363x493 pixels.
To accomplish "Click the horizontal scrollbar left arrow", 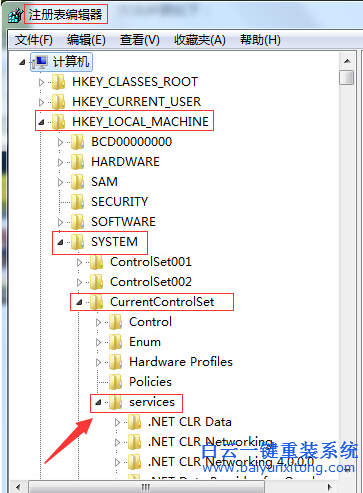I will pos(18,487).
